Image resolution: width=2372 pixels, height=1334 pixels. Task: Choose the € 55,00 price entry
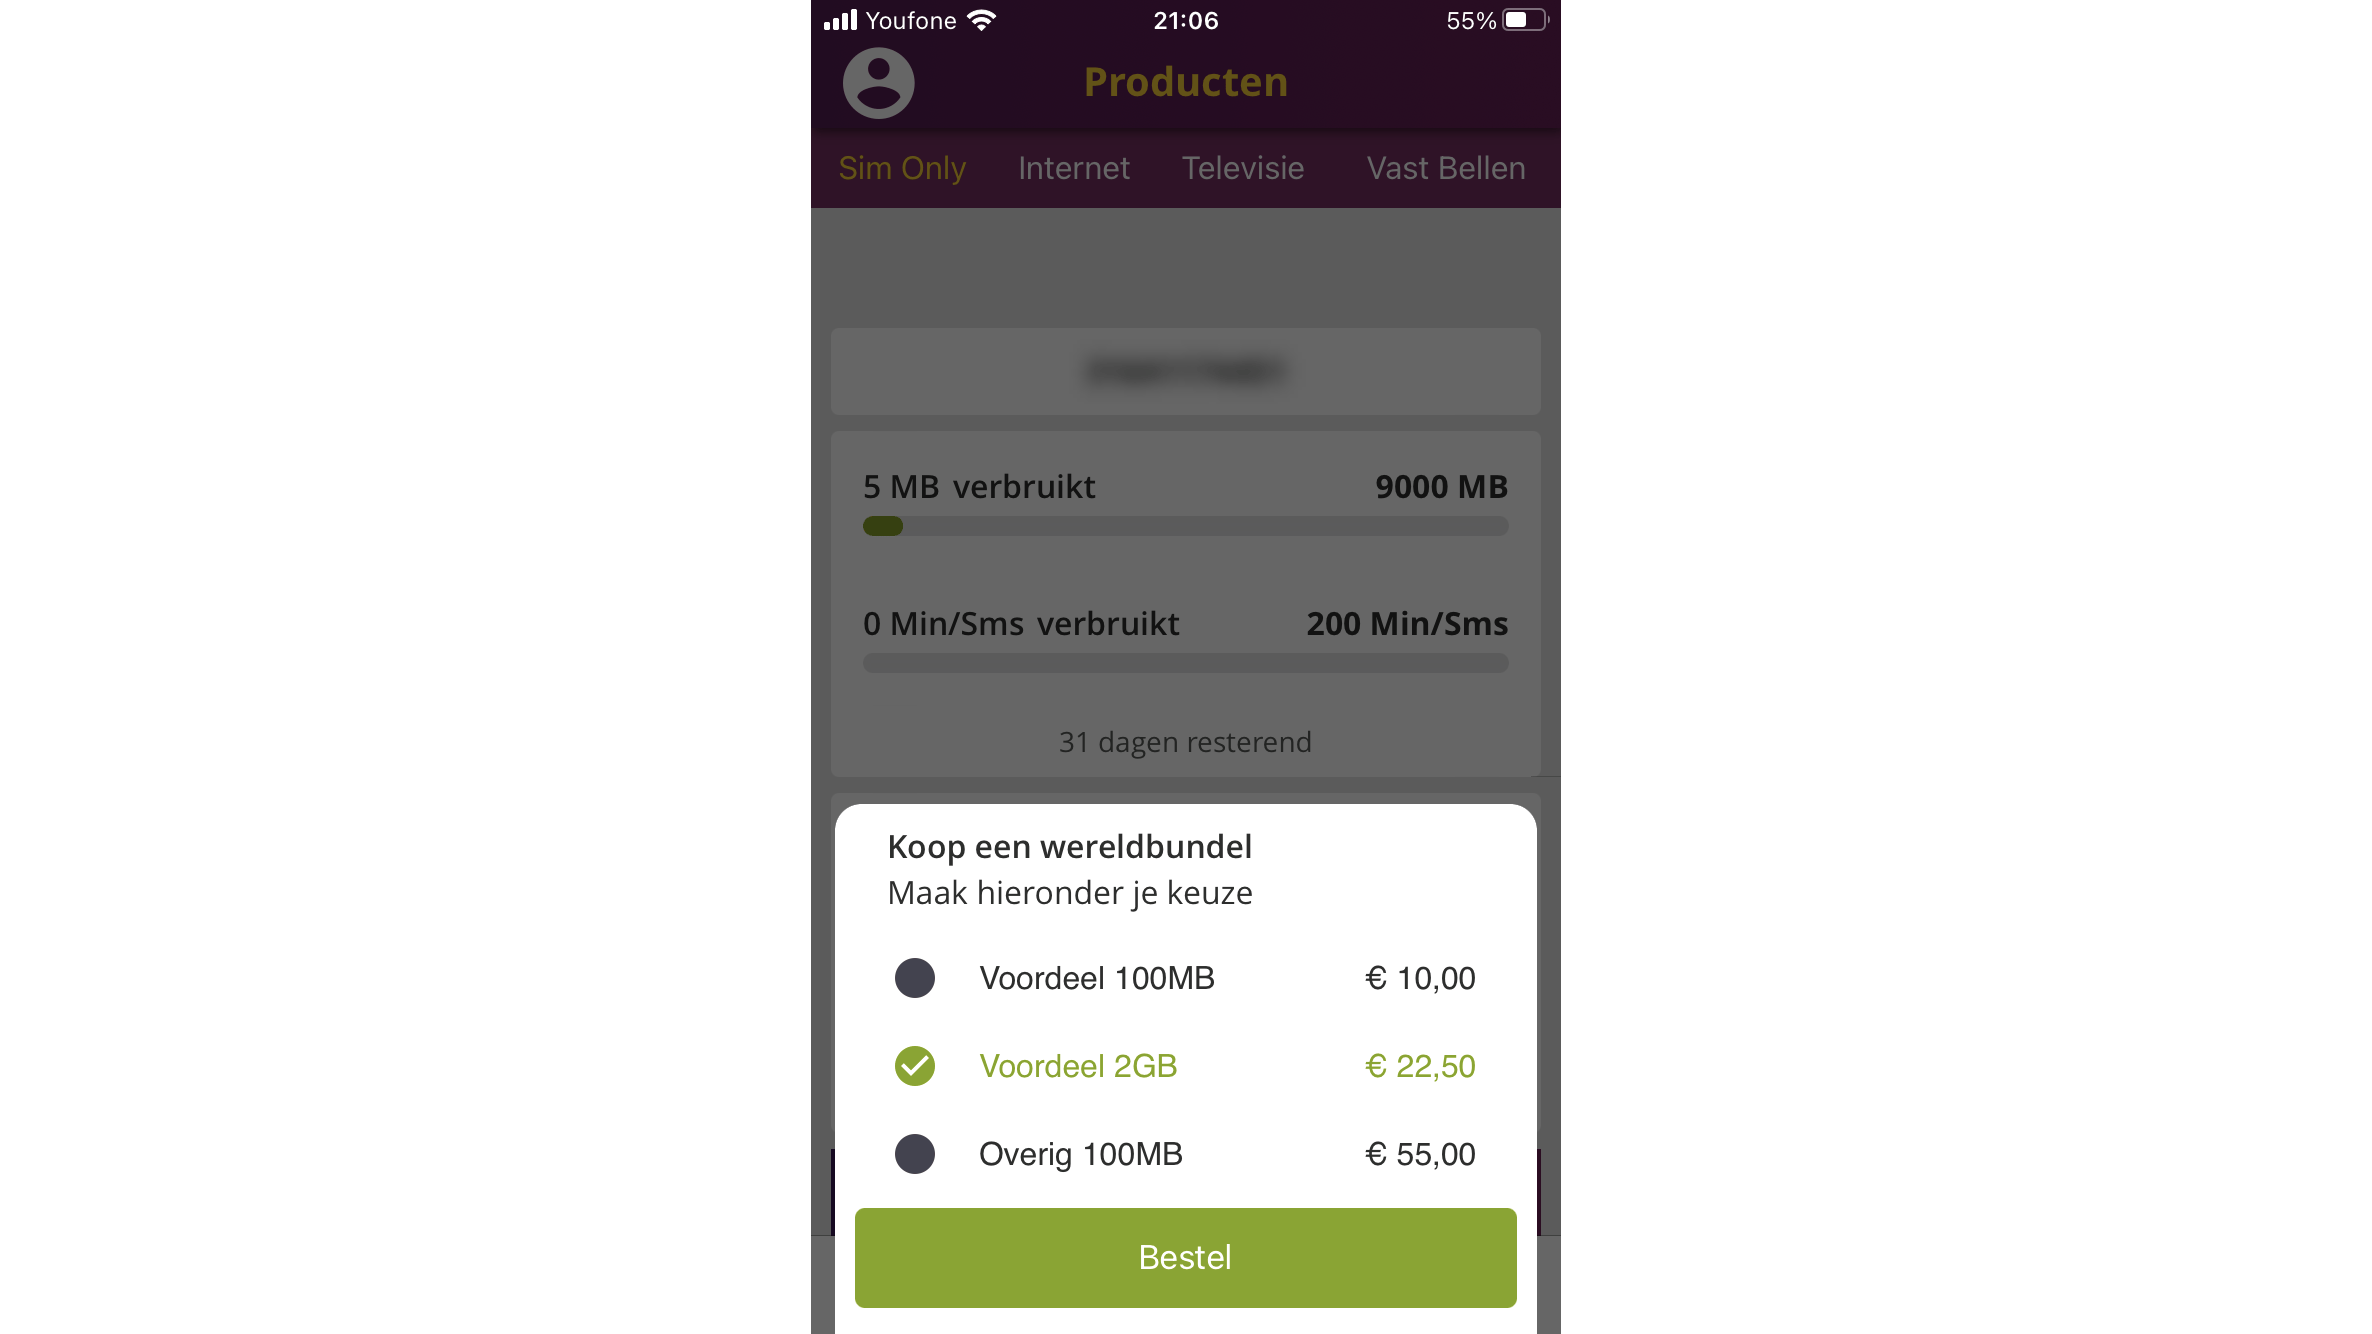tap(1420, 1154)
